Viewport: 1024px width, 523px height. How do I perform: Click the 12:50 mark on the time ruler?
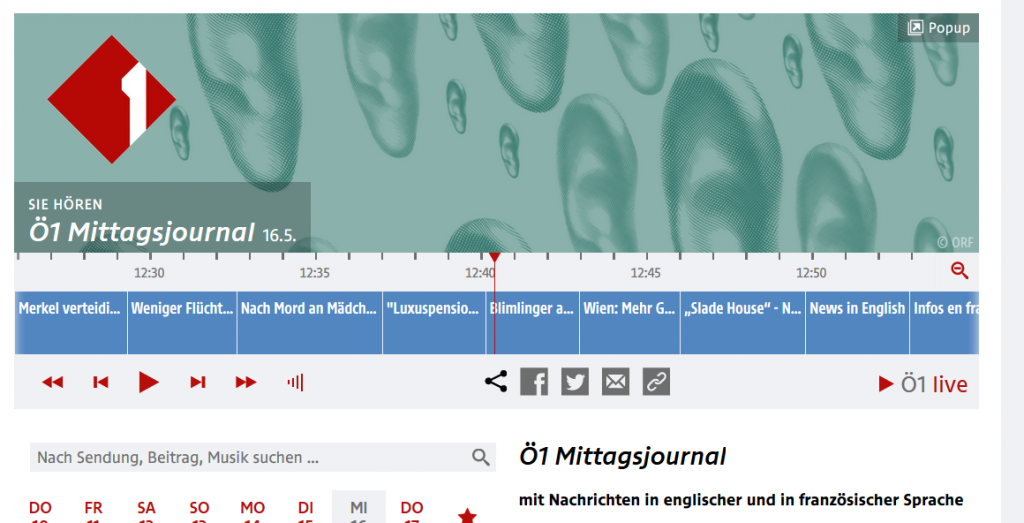coord(811,273)
